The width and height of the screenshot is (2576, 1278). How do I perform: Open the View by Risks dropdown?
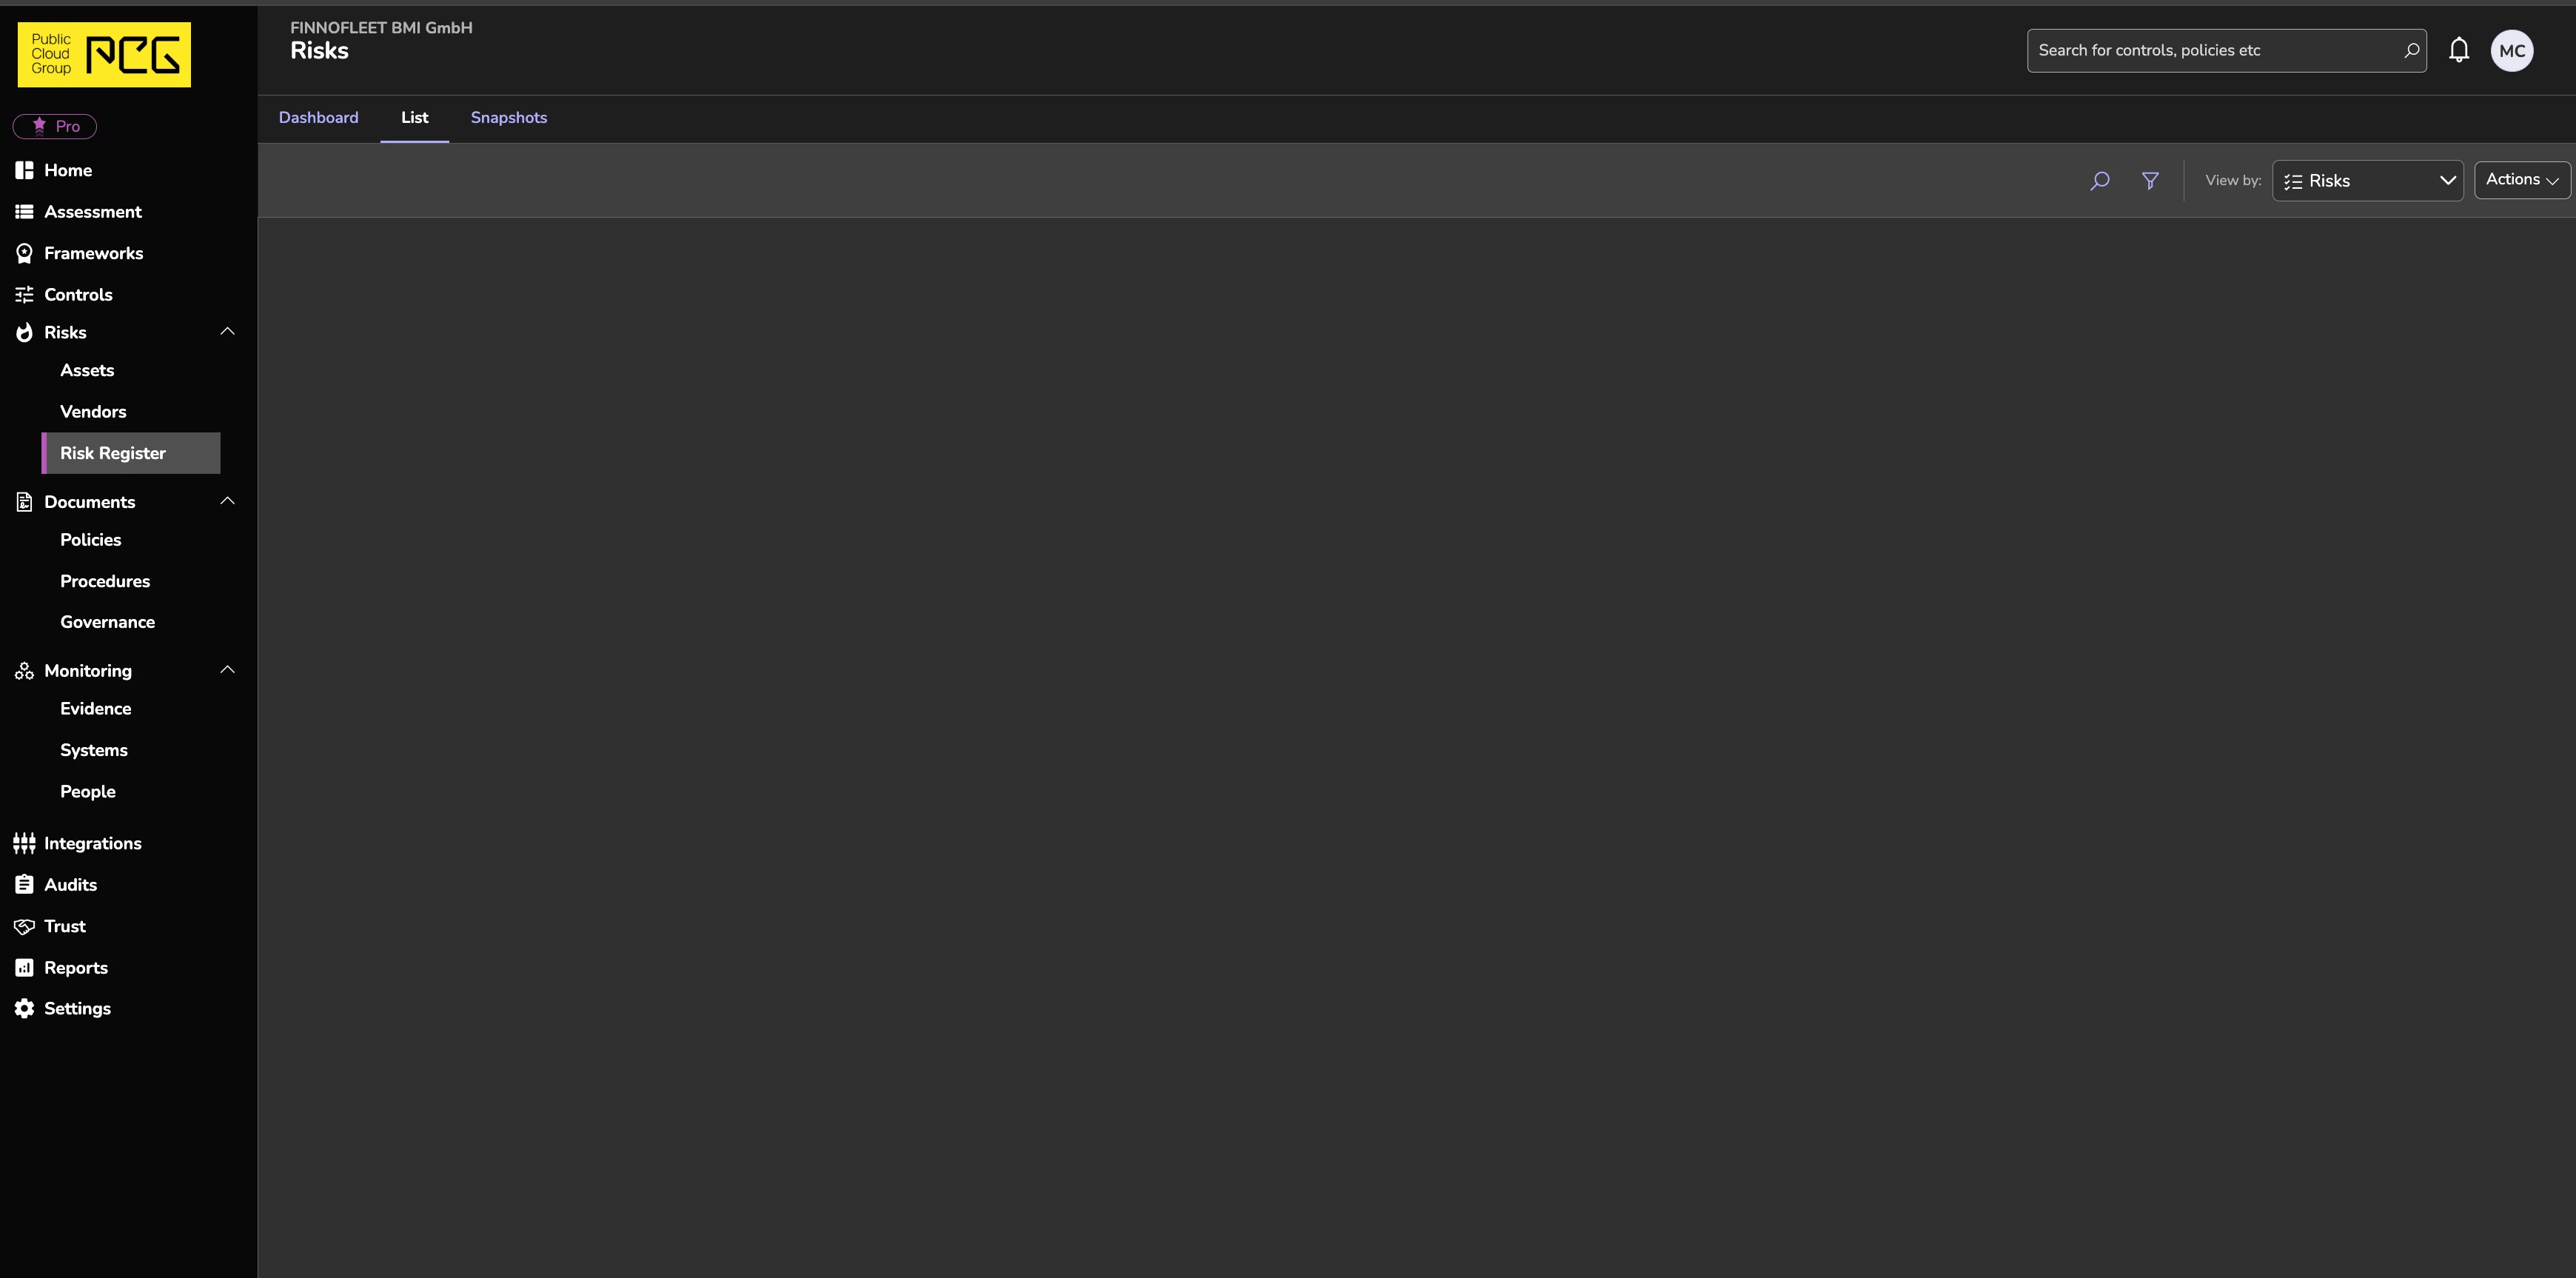coord(2367,181)
